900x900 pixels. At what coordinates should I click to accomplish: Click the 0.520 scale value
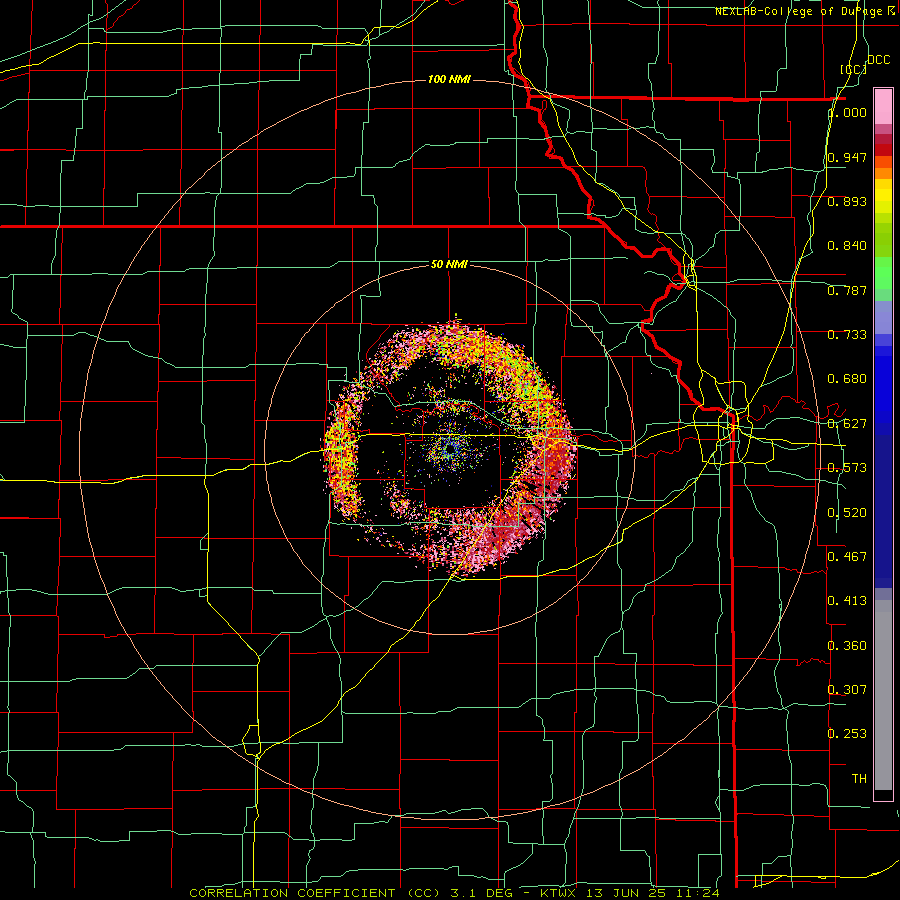(x=847, y=513)
